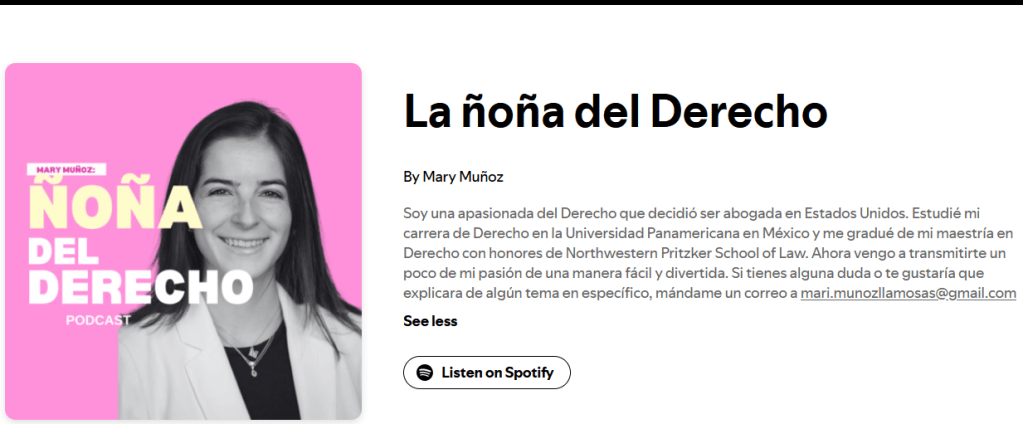
Task: Click the white DEL text on cover
Action: (x=63, y=249)
